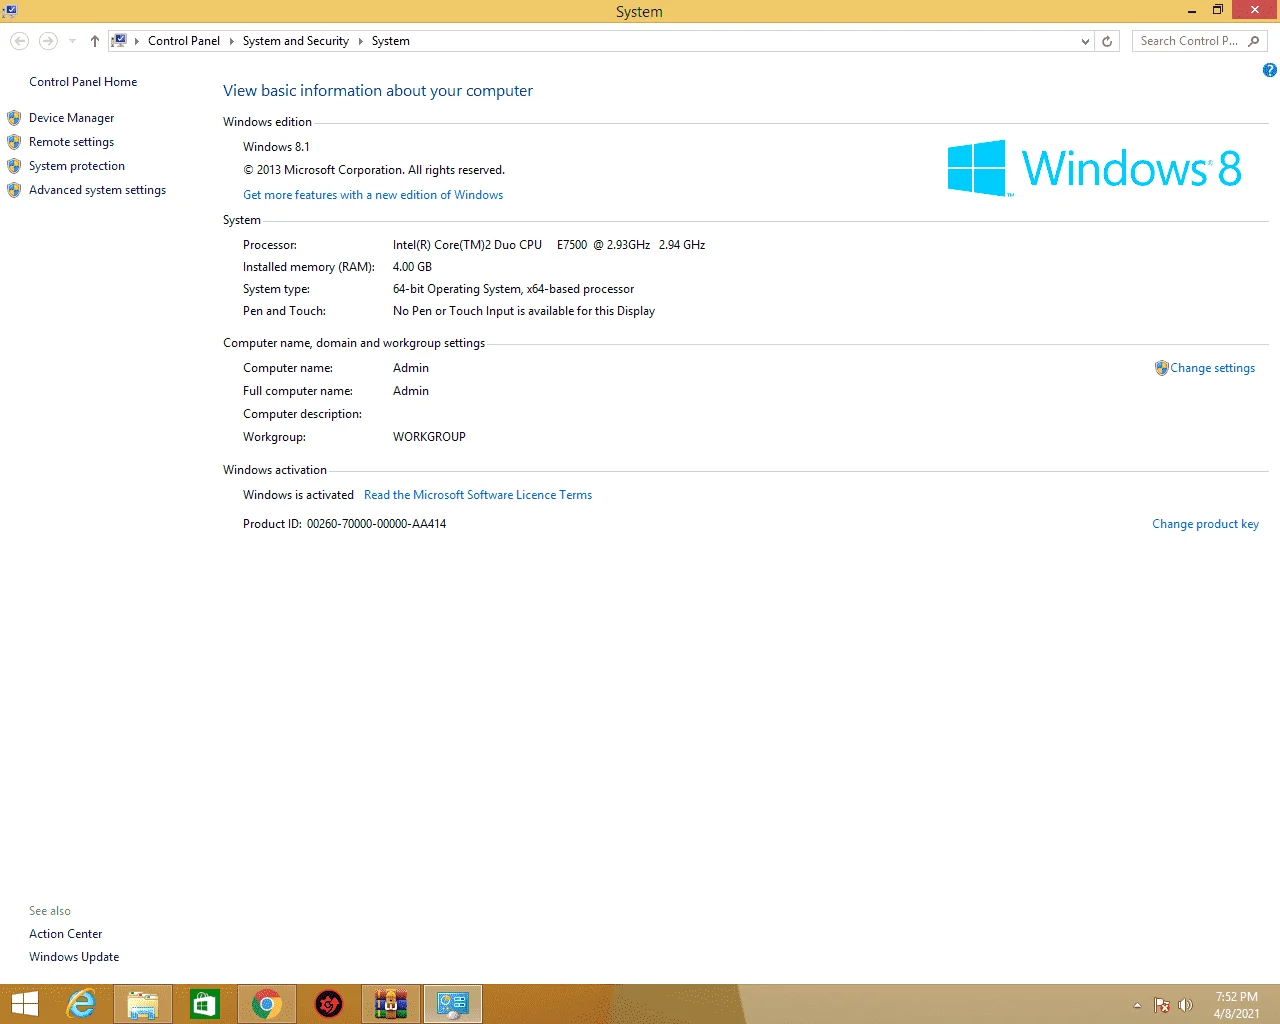Click the Forward navigation arrow
The width and height of the screenshot is (1280, 1024).
[x=48, y=41]
